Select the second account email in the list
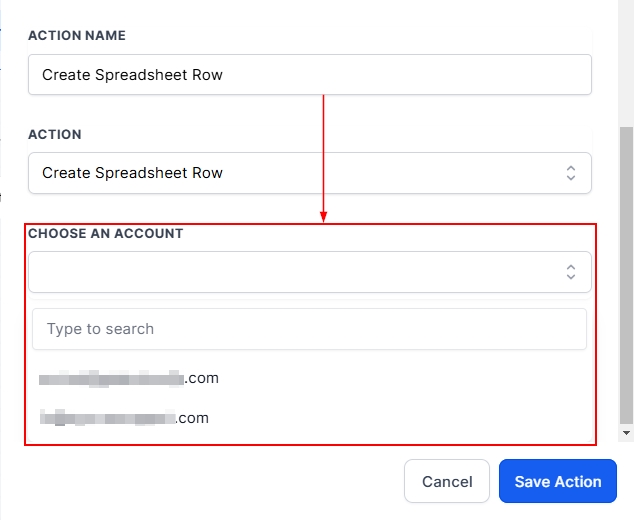The image size is (634, 520). coord(124,418)
